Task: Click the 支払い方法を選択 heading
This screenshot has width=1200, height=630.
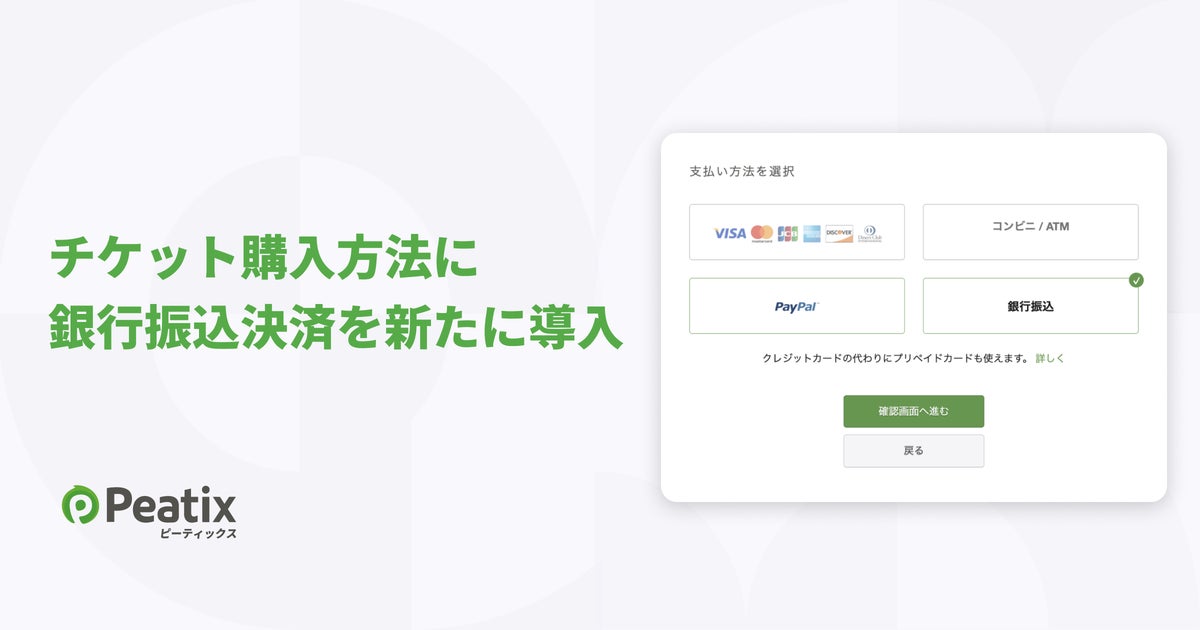Action: (742, 172)
